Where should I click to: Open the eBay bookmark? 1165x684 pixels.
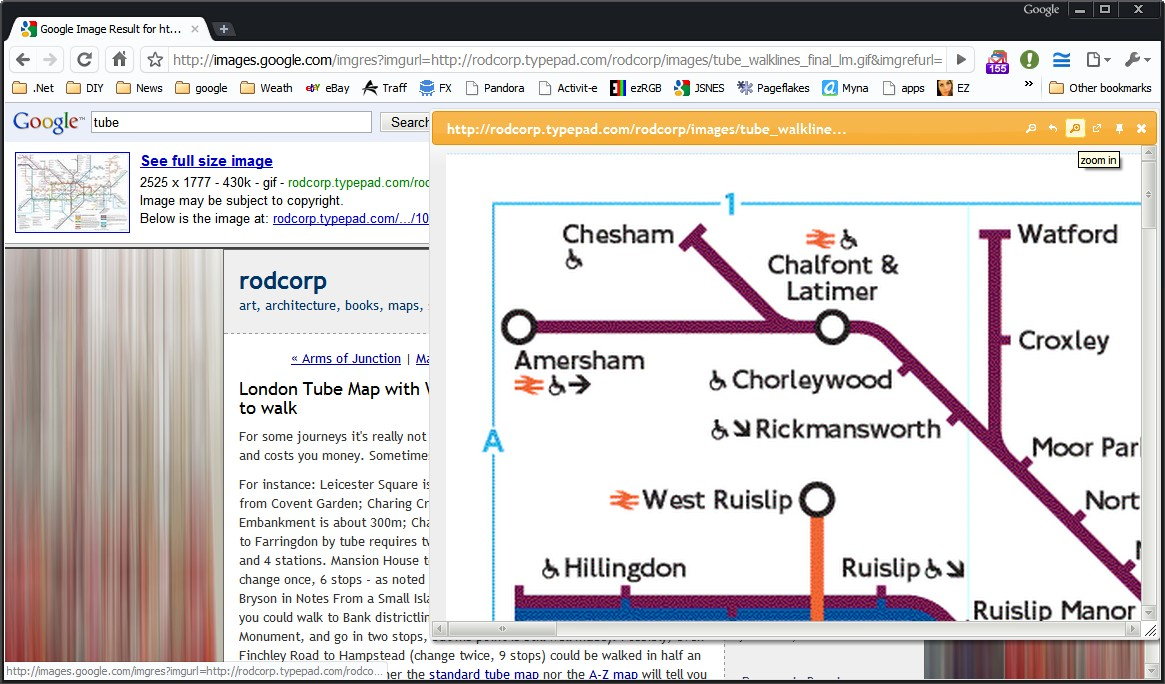click(328, 88)
